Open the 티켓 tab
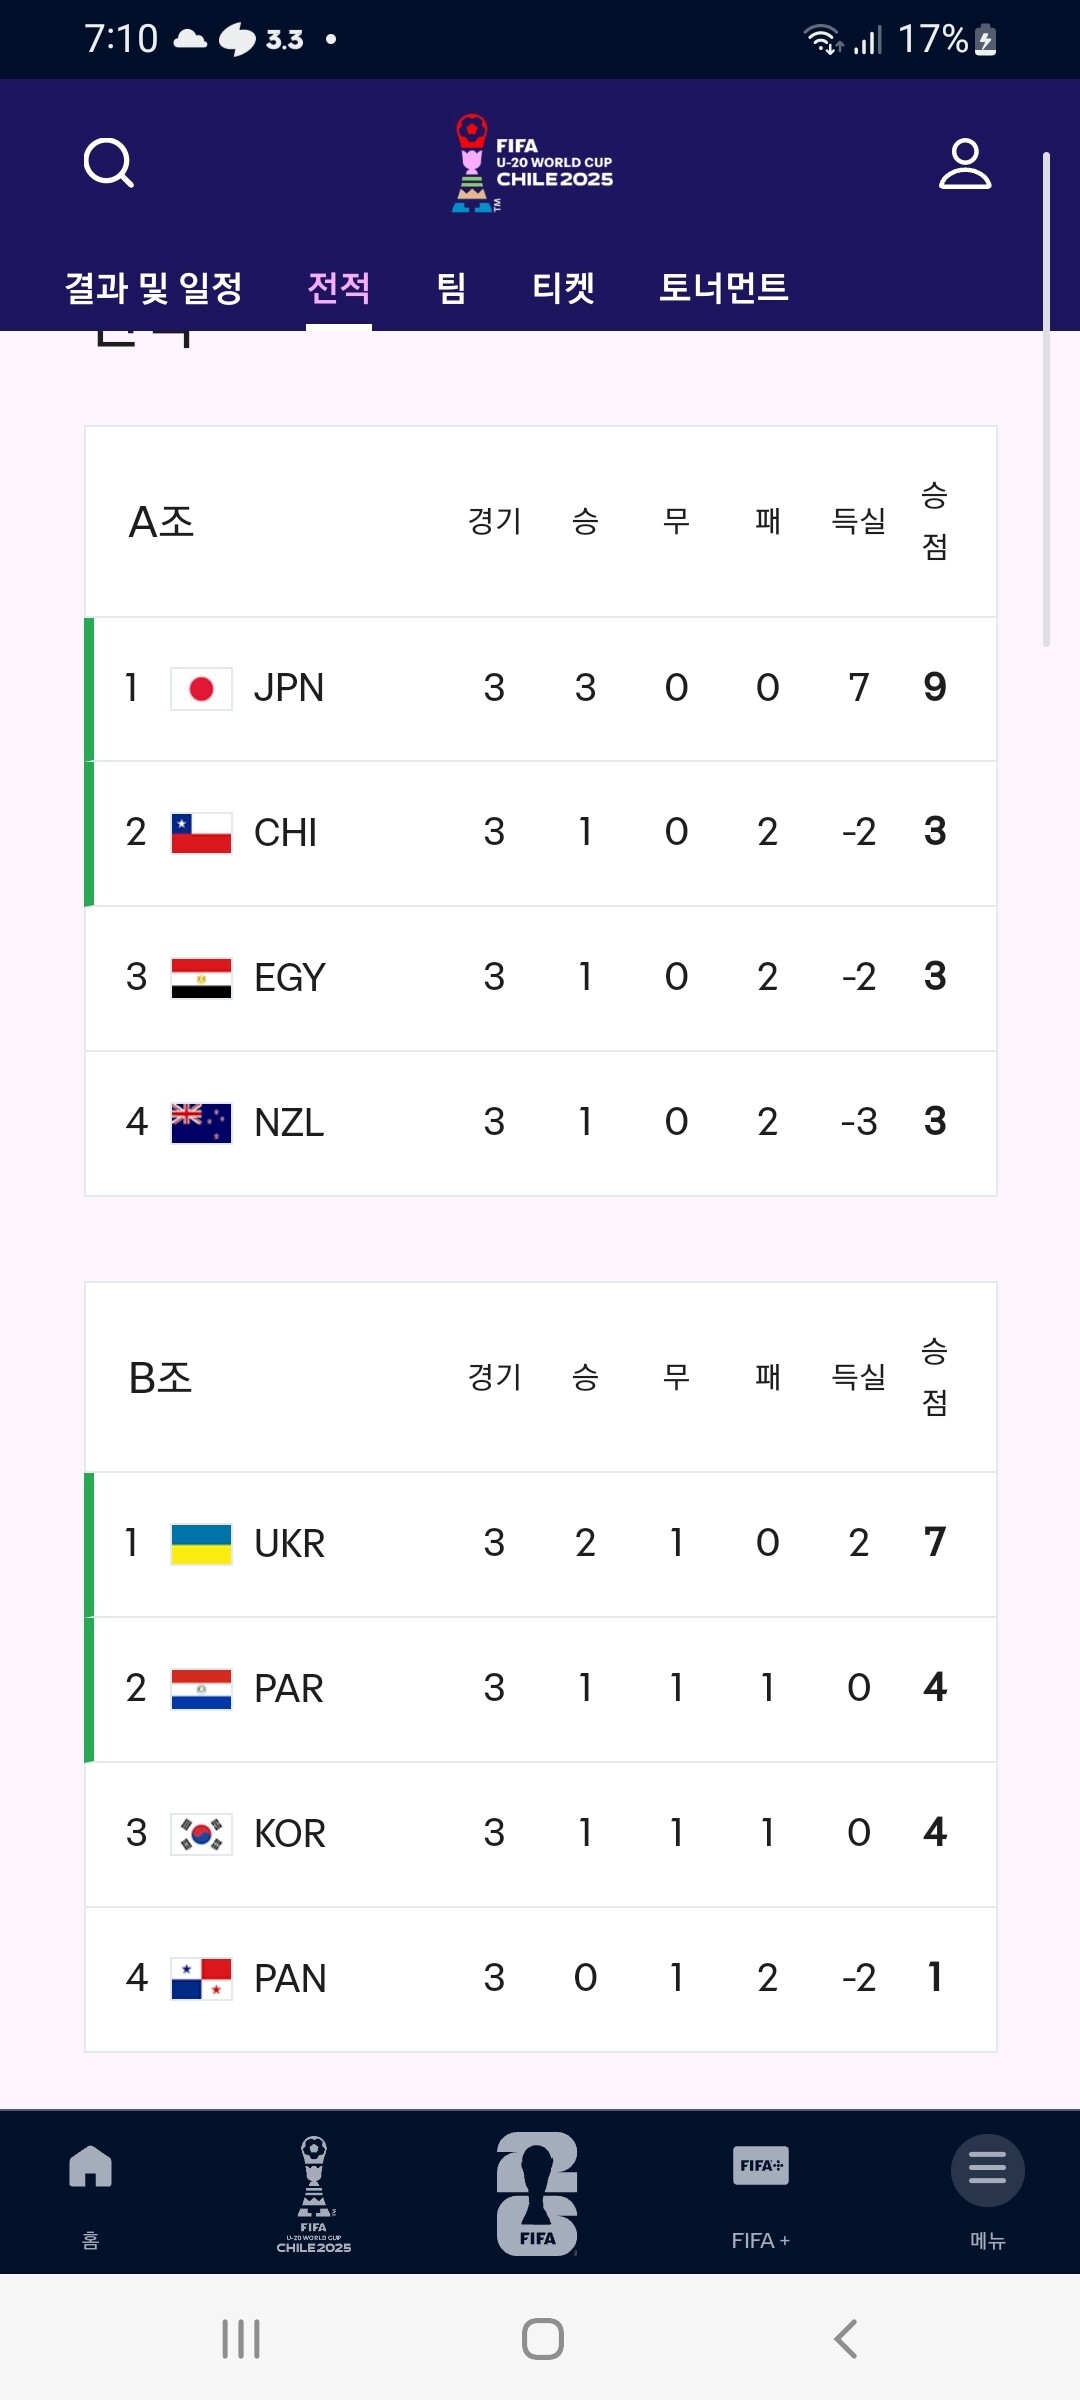 point(564,288)
